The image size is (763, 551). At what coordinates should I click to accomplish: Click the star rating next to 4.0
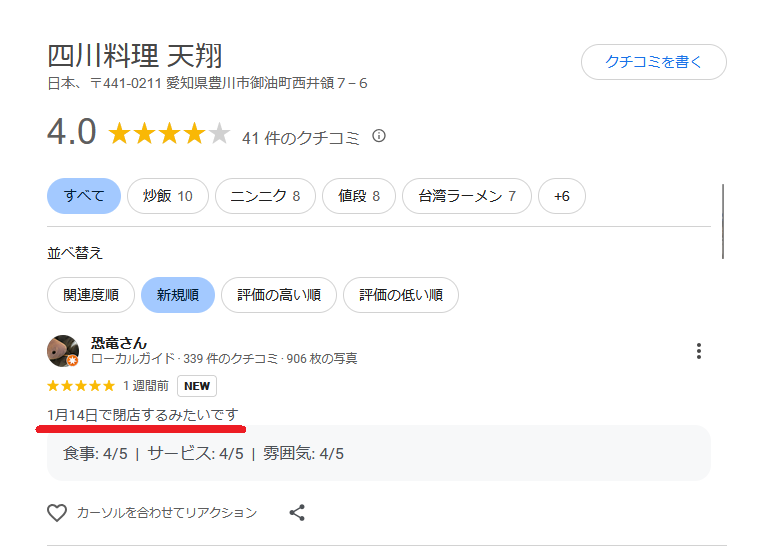pyautogui.click(x=169, y=134)
